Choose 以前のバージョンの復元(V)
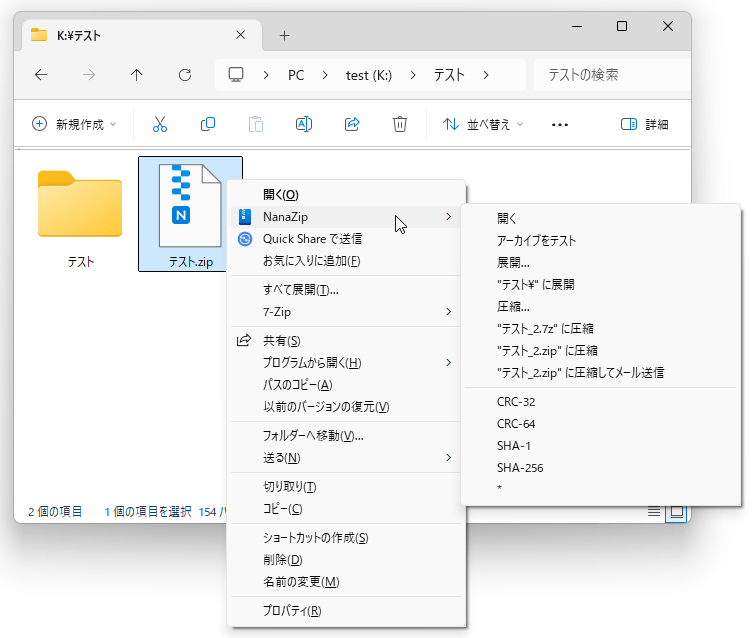 pos(346,407)
